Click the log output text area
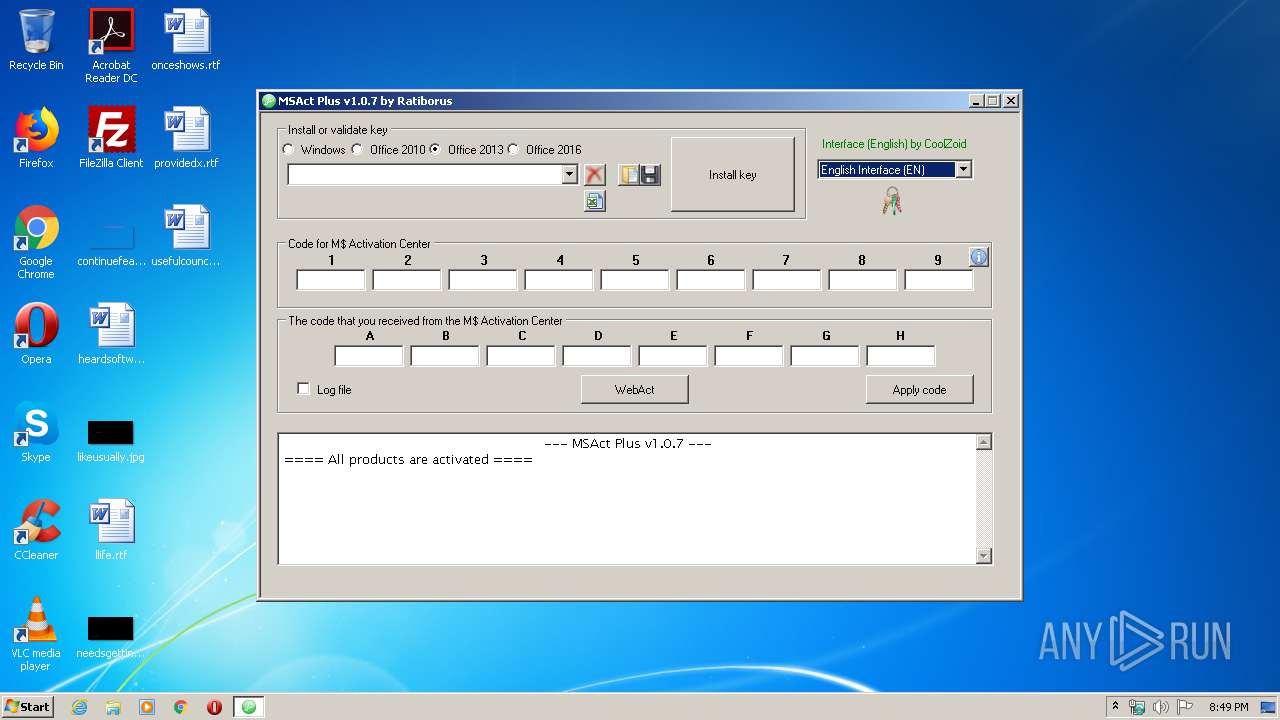The image size is (1280, 720). pyautogui.click(x=627, y=499)
